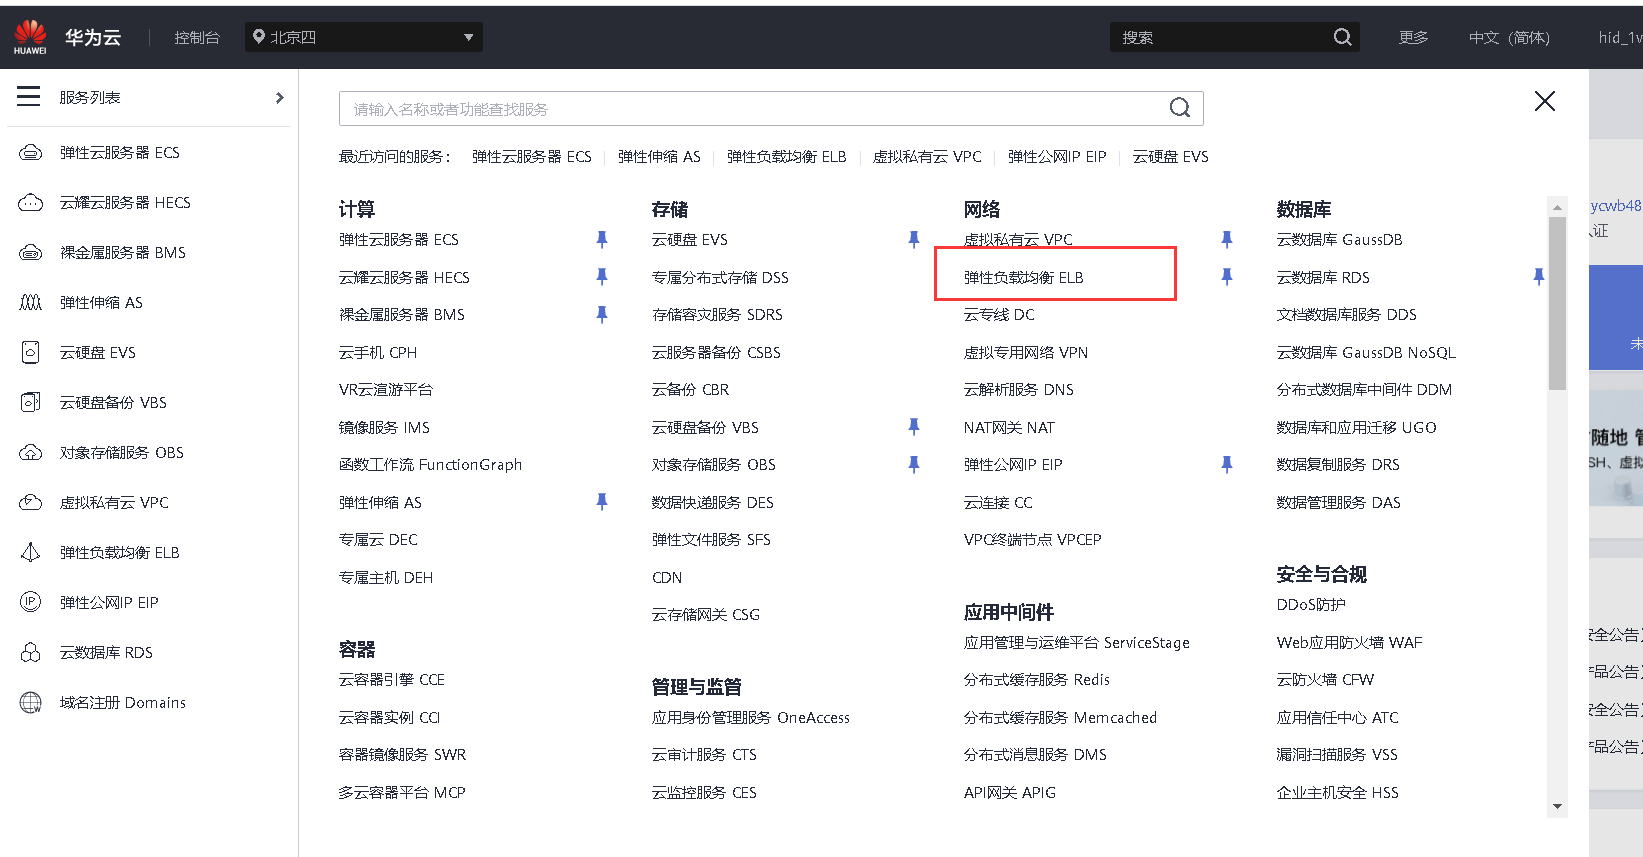Click the BMS icon in sidebar

click(x=31, y=253)
